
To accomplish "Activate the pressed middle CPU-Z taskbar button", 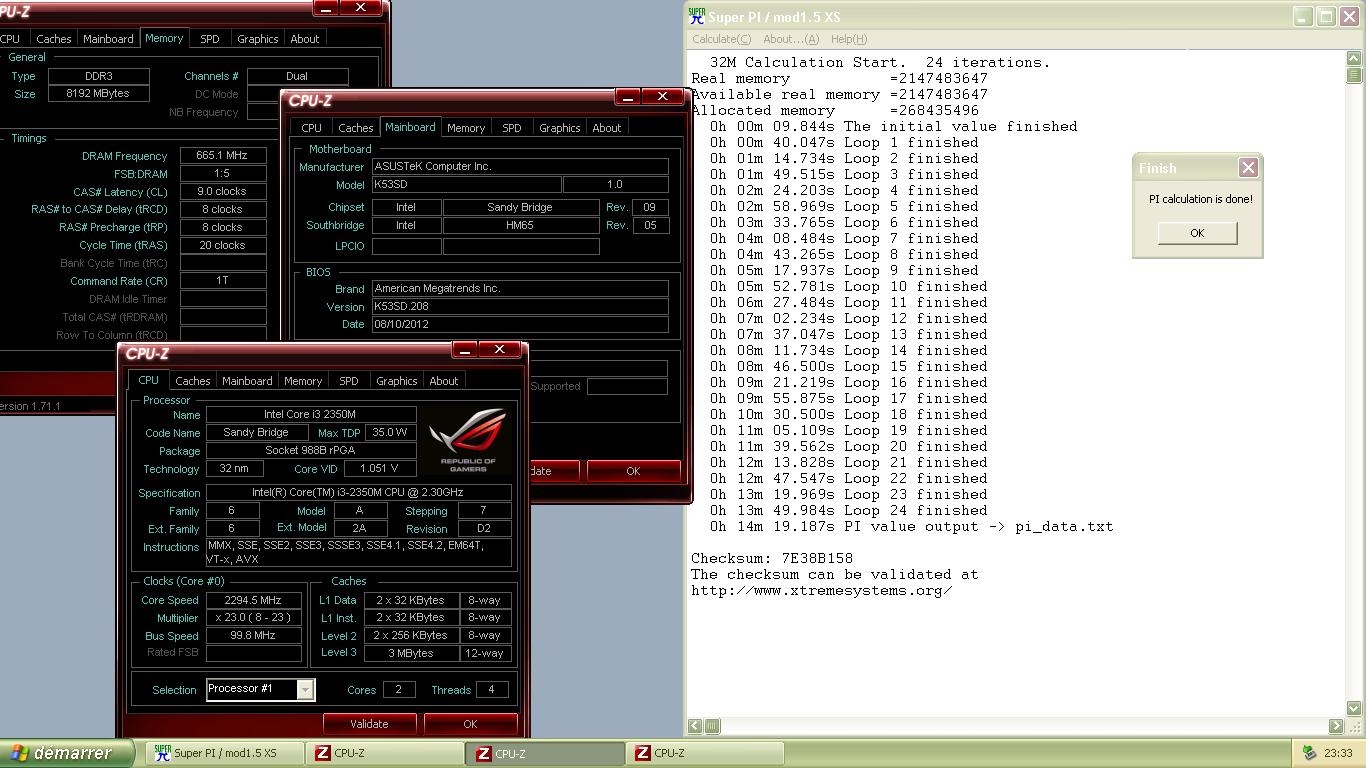I will click(546, 753).
